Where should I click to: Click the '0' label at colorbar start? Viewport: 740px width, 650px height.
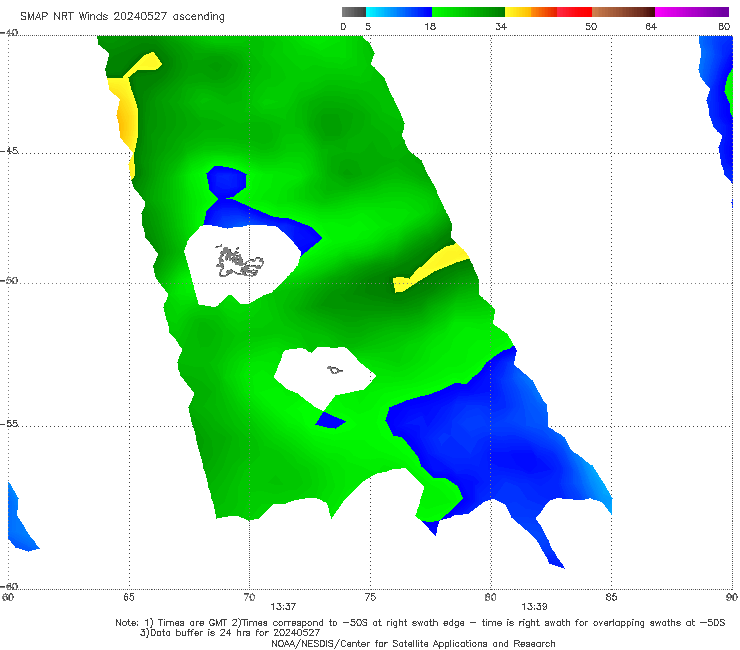click(343, 27)
